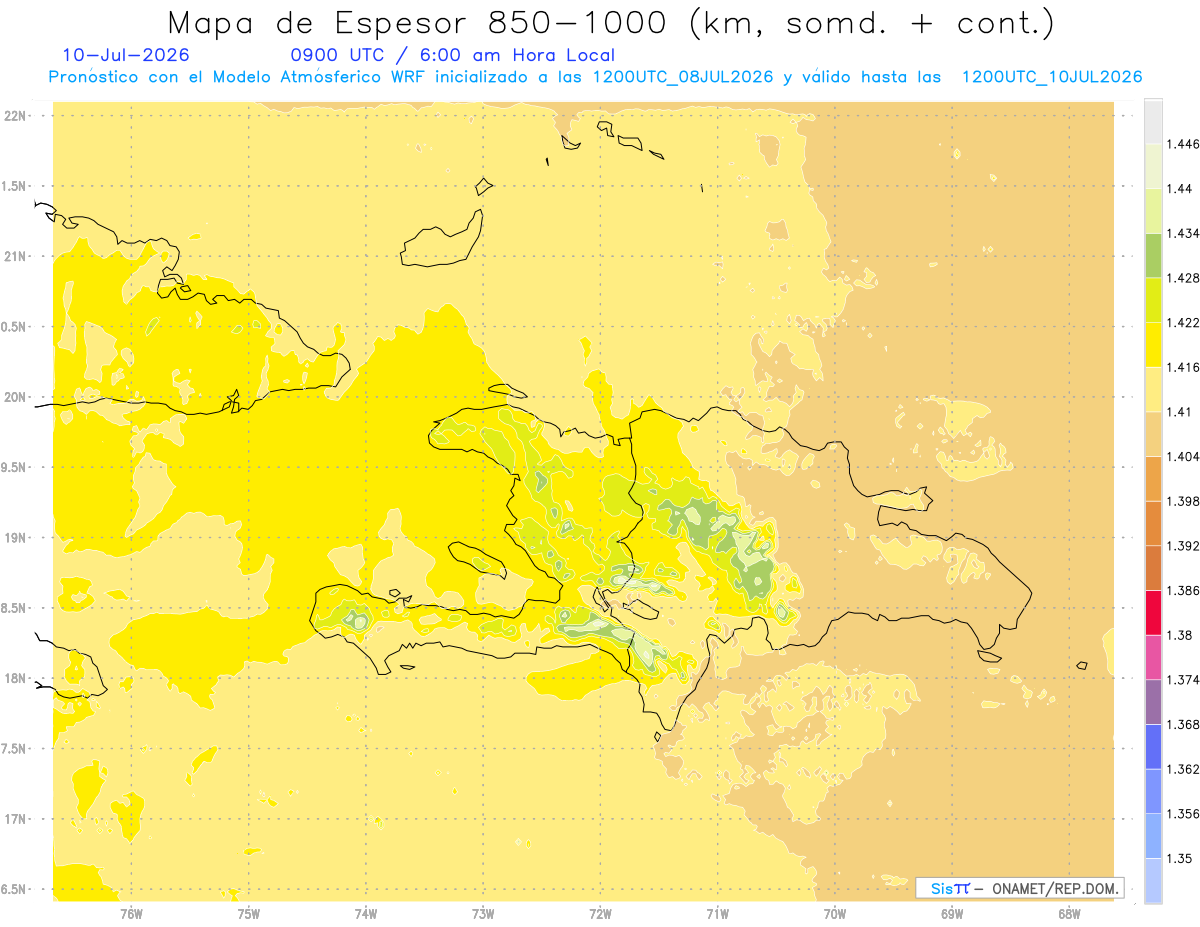The height and width of the screenshot is (927, 1200).
Task: Click the blue colorbar segment between 1.362 and 1.368
Action: pos(1153,746)
